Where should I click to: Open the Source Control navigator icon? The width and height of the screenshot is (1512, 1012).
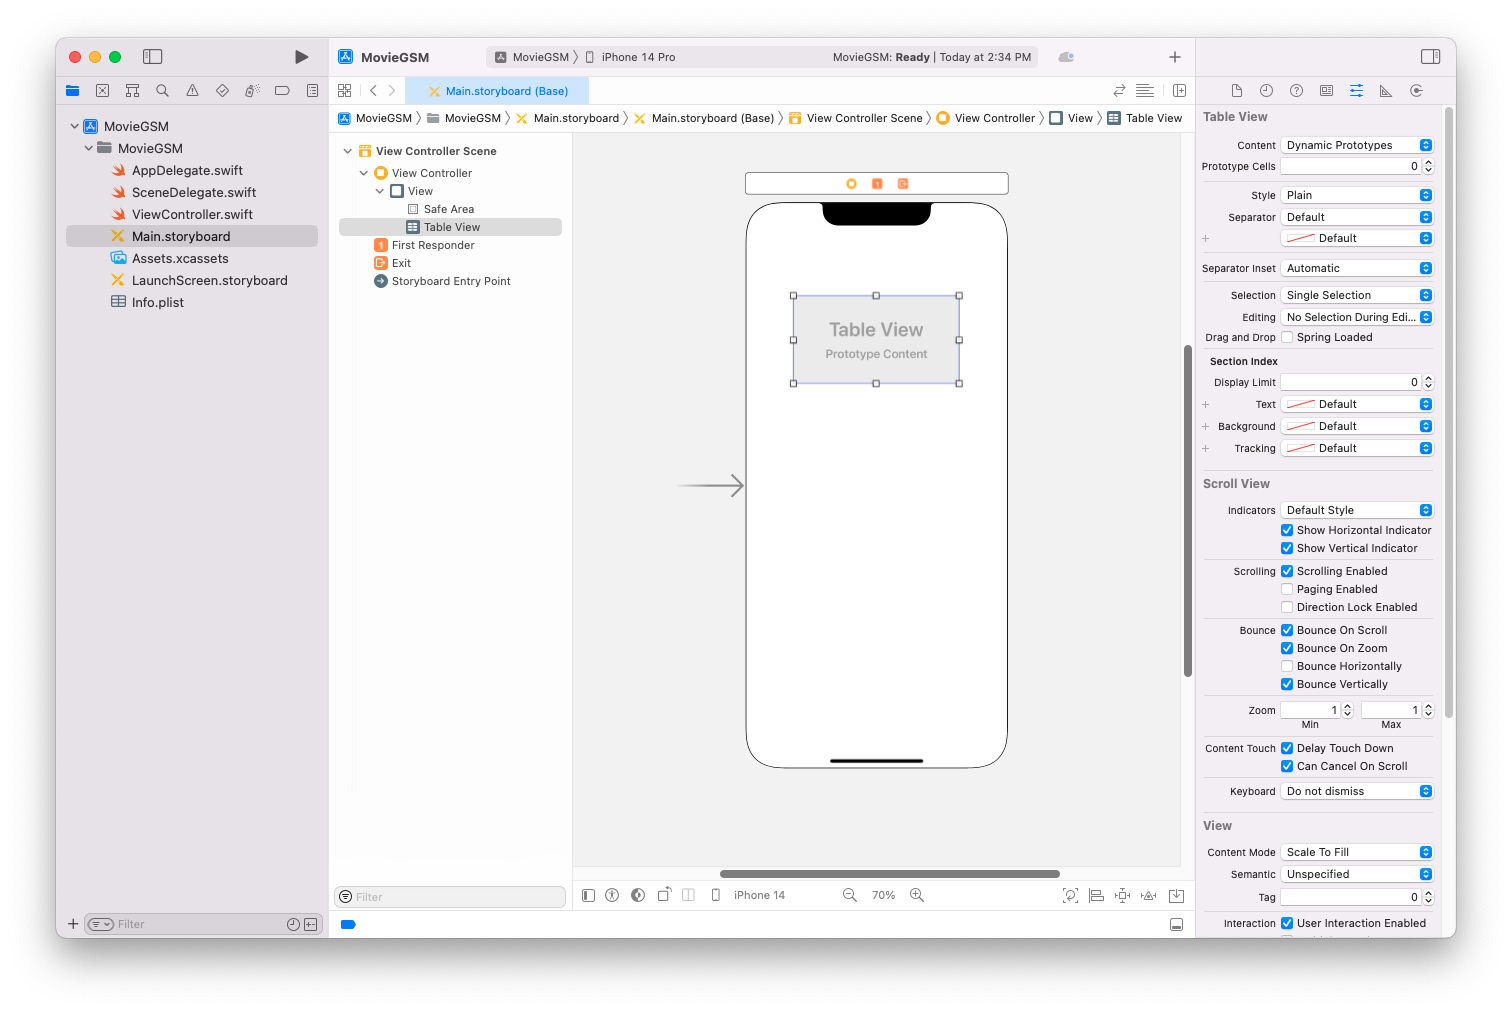click(102, 91)
